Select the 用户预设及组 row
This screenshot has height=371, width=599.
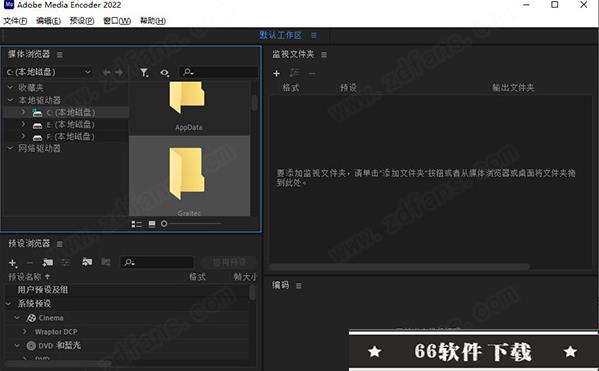point(127,290)
